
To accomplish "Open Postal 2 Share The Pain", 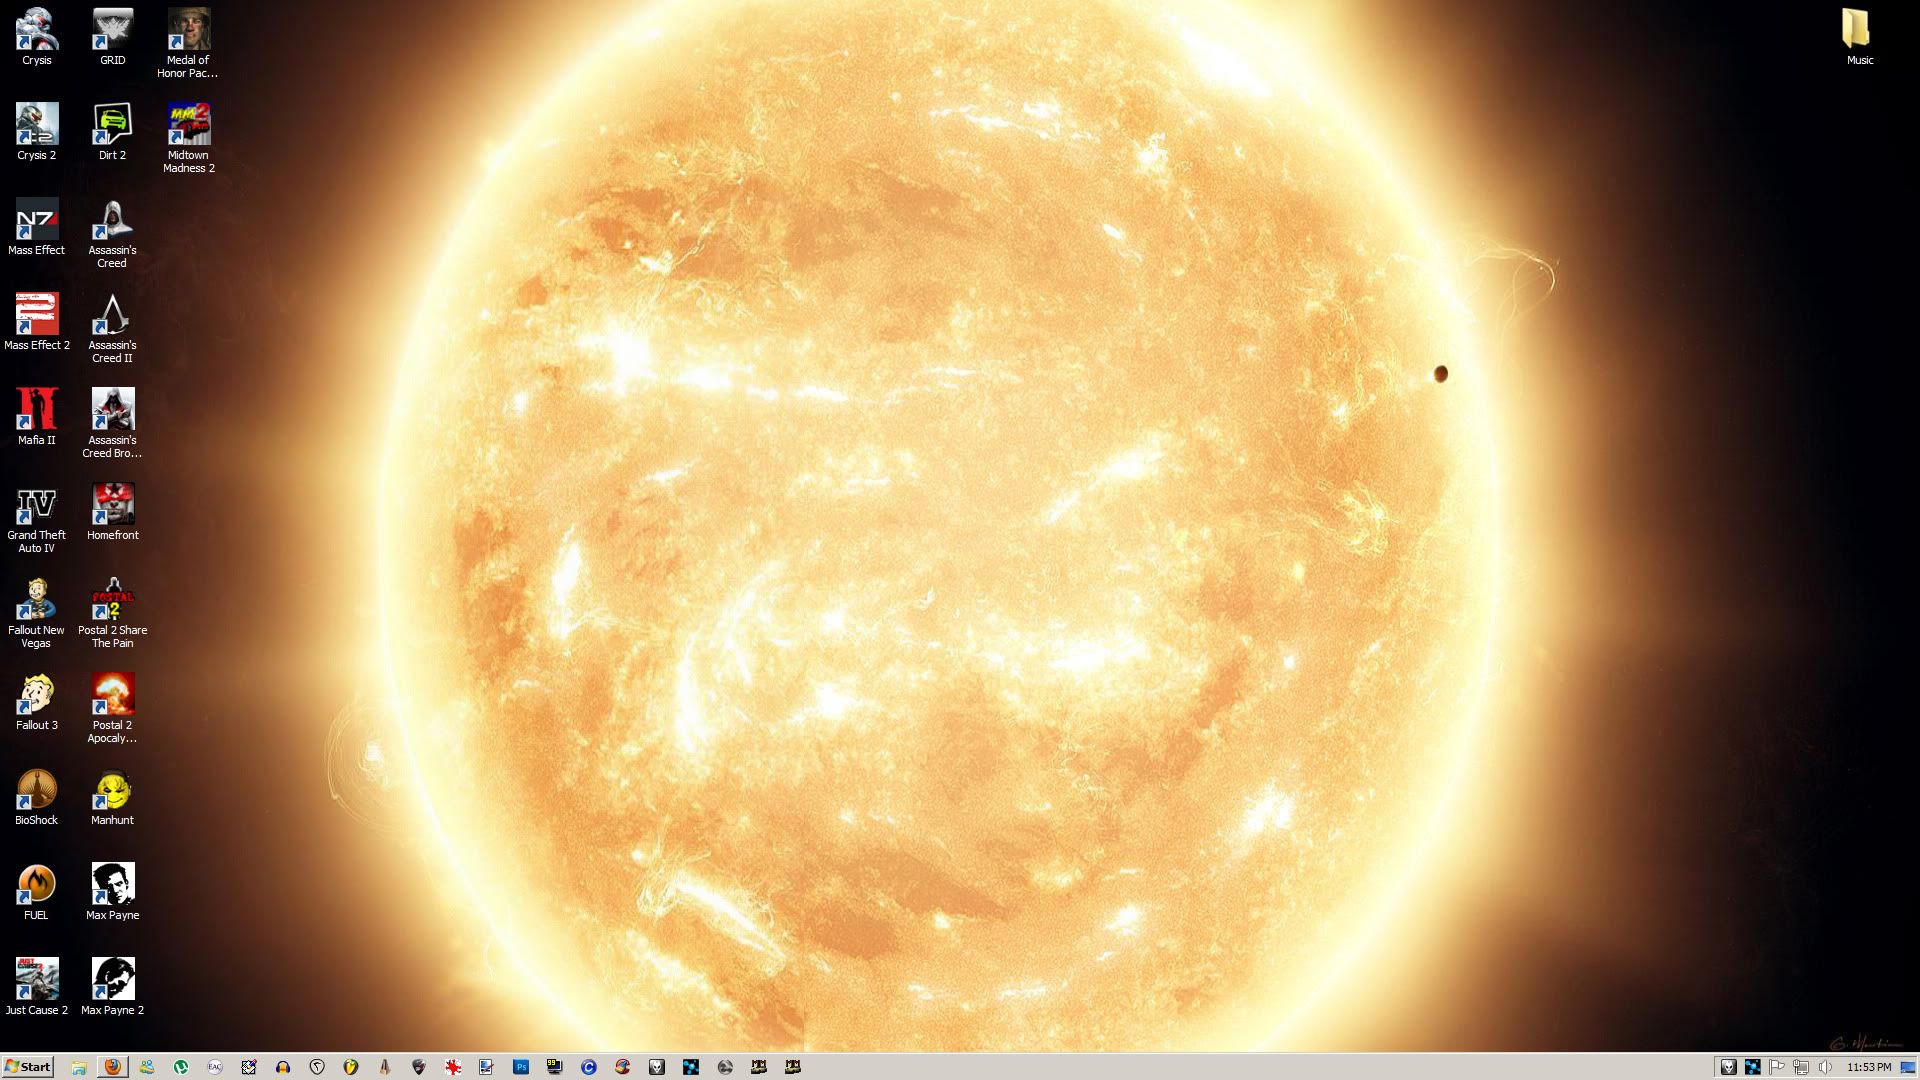I will point(112,600).
